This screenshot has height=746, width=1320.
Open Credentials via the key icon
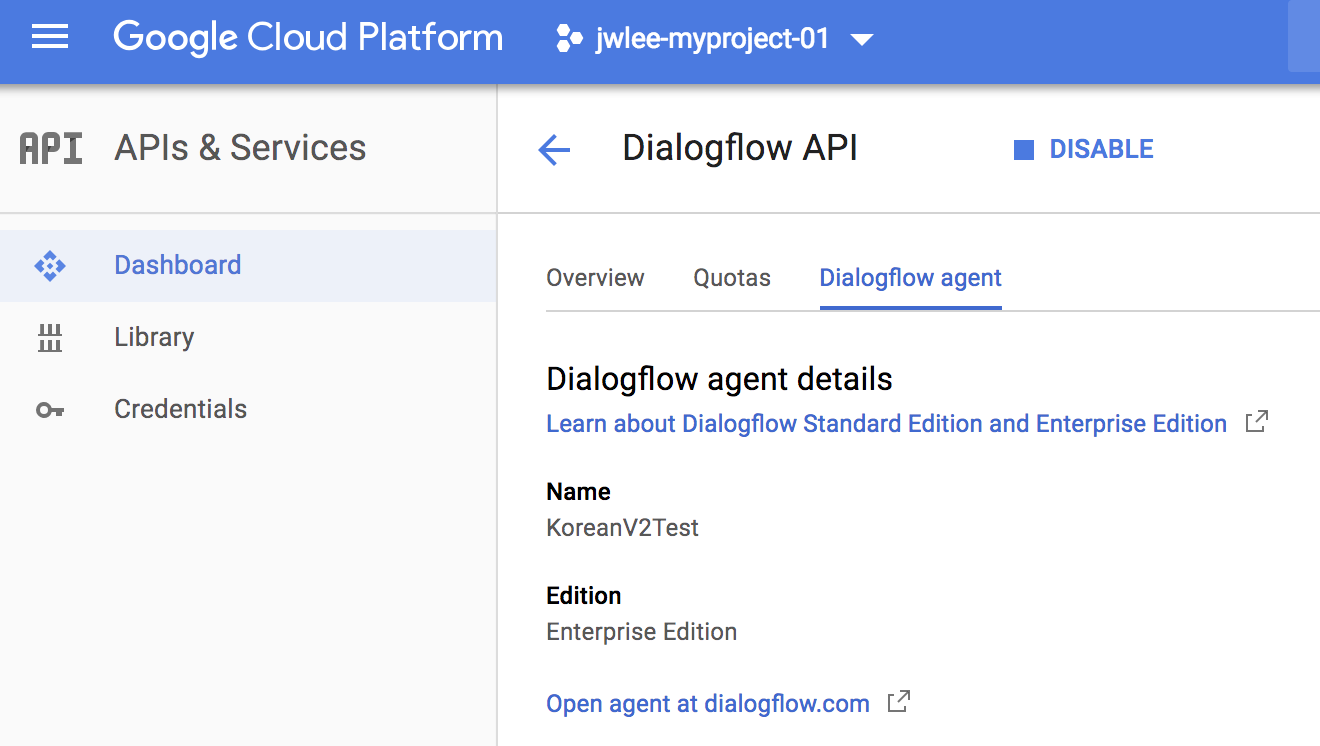49,408
